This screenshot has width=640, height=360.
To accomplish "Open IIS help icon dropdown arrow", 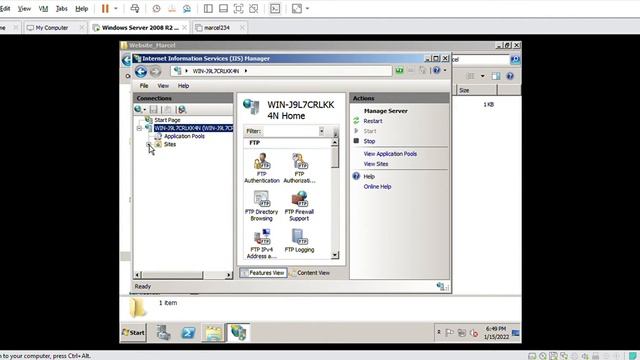I will coord(445,70).
